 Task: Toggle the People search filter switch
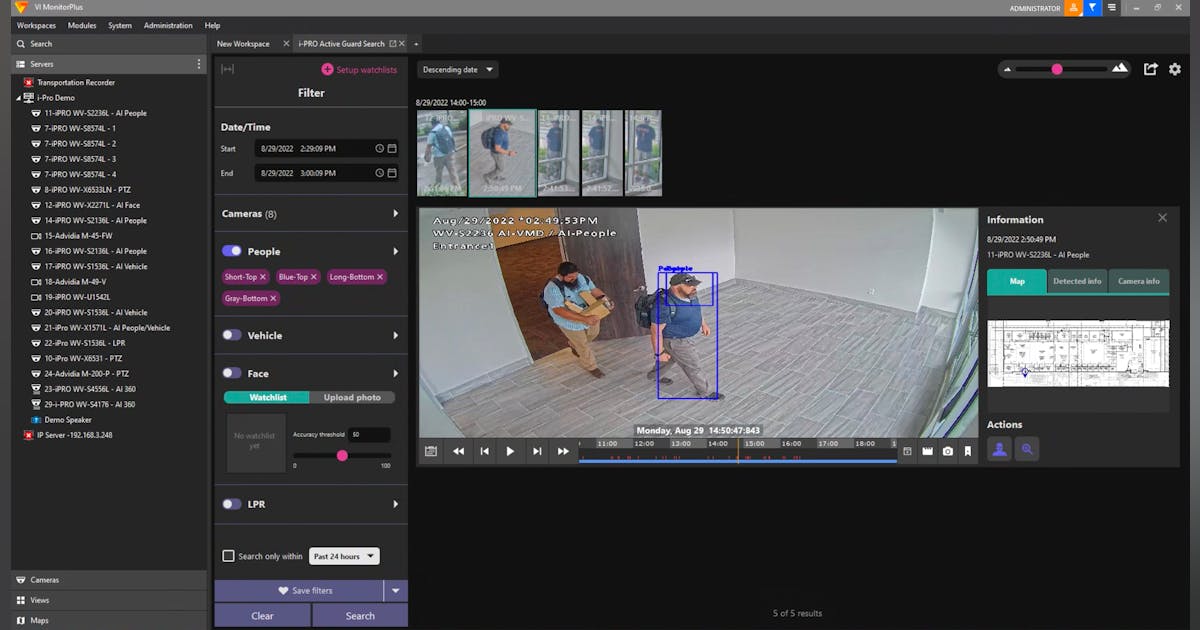[x=229, y=251]
